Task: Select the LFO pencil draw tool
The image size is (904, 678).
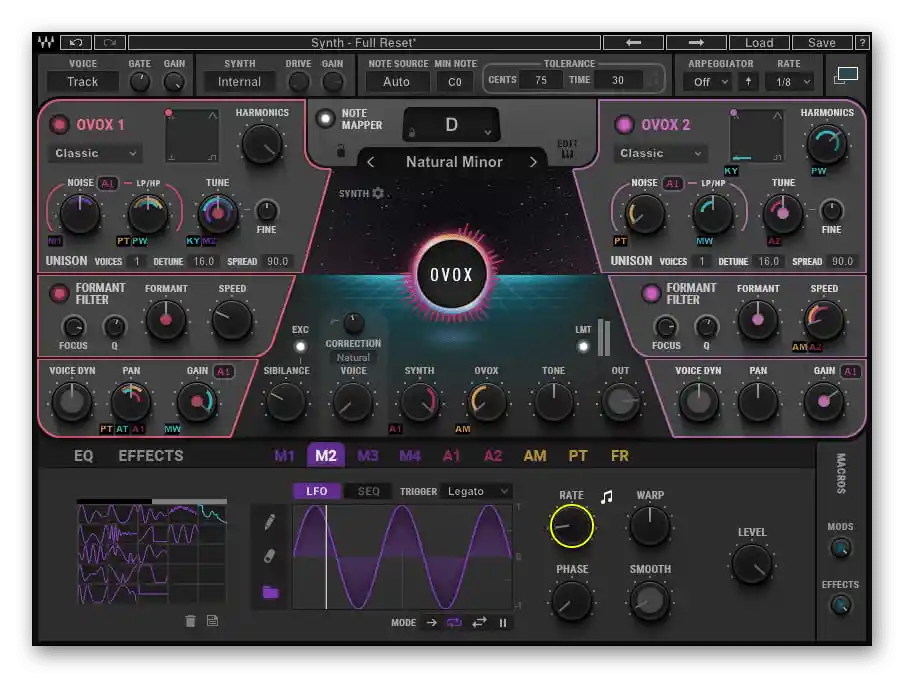Action: click(269, 522)
